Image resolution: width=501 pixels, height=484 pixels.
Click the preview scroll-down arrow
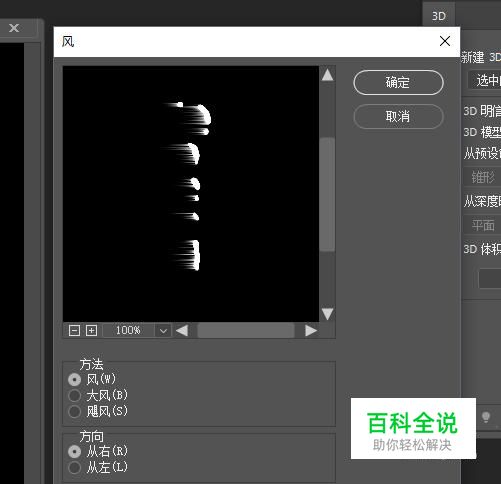click(327, 314)
